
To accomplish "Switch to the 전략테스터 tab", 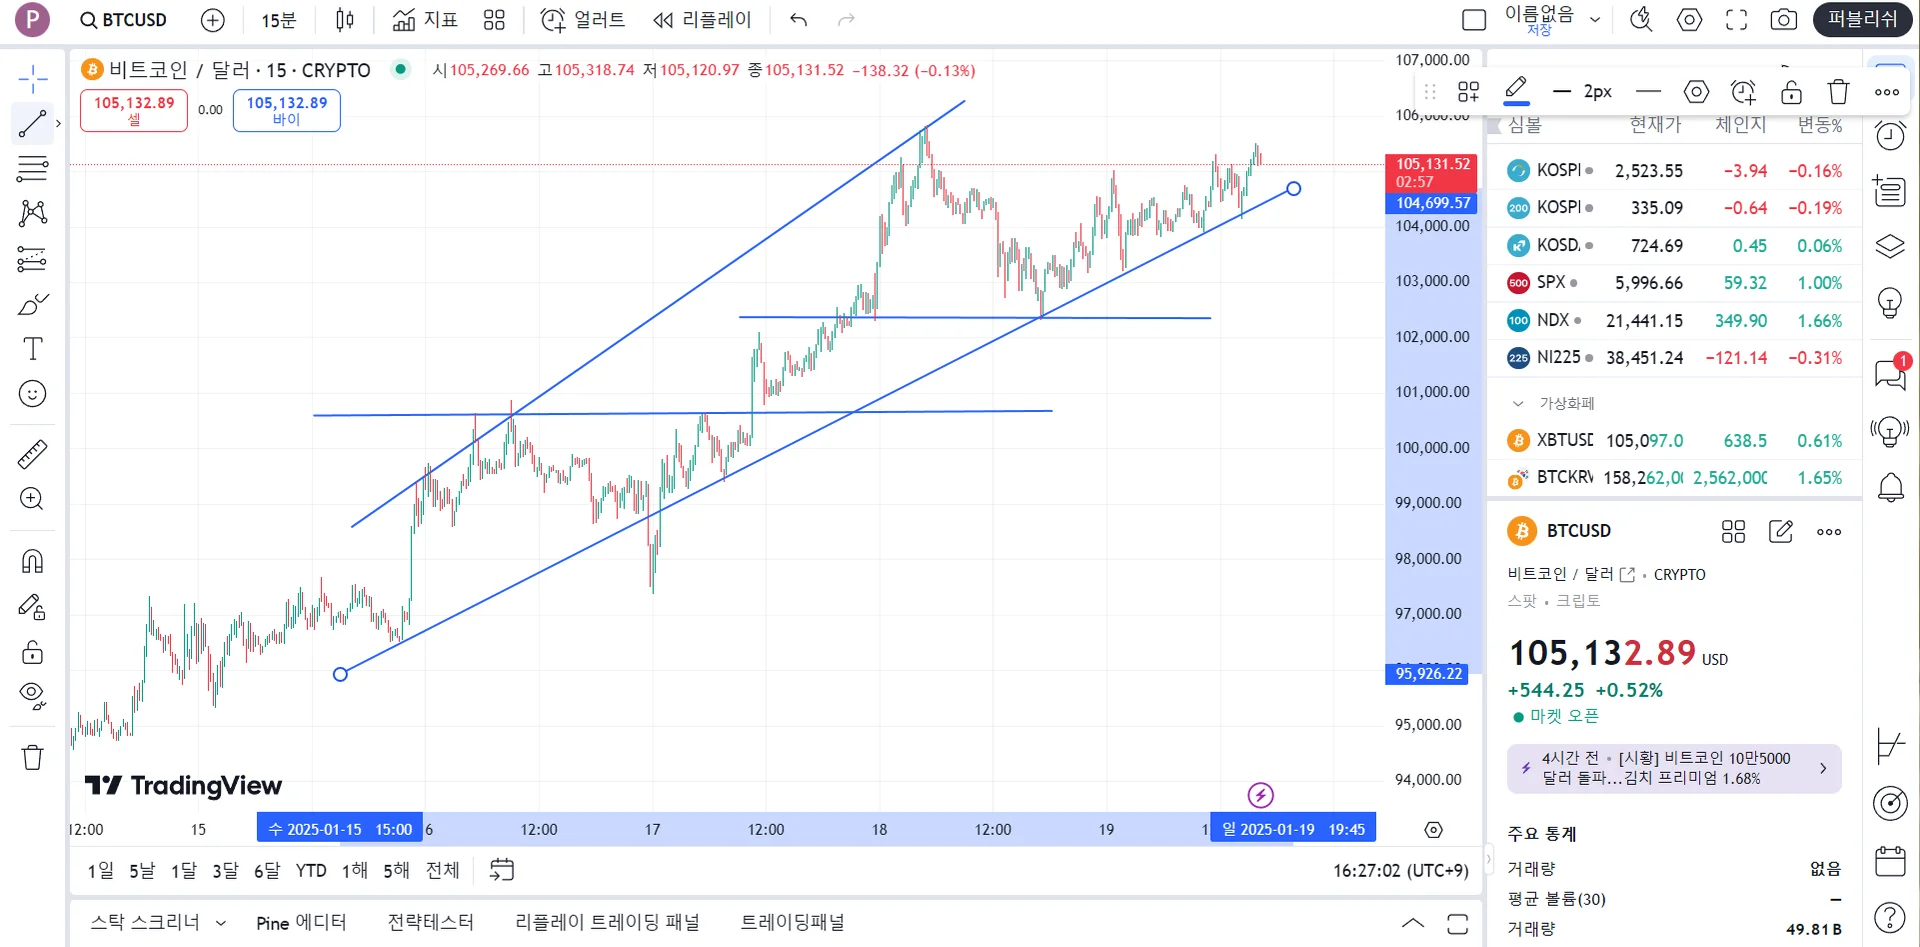I will 430,923.
